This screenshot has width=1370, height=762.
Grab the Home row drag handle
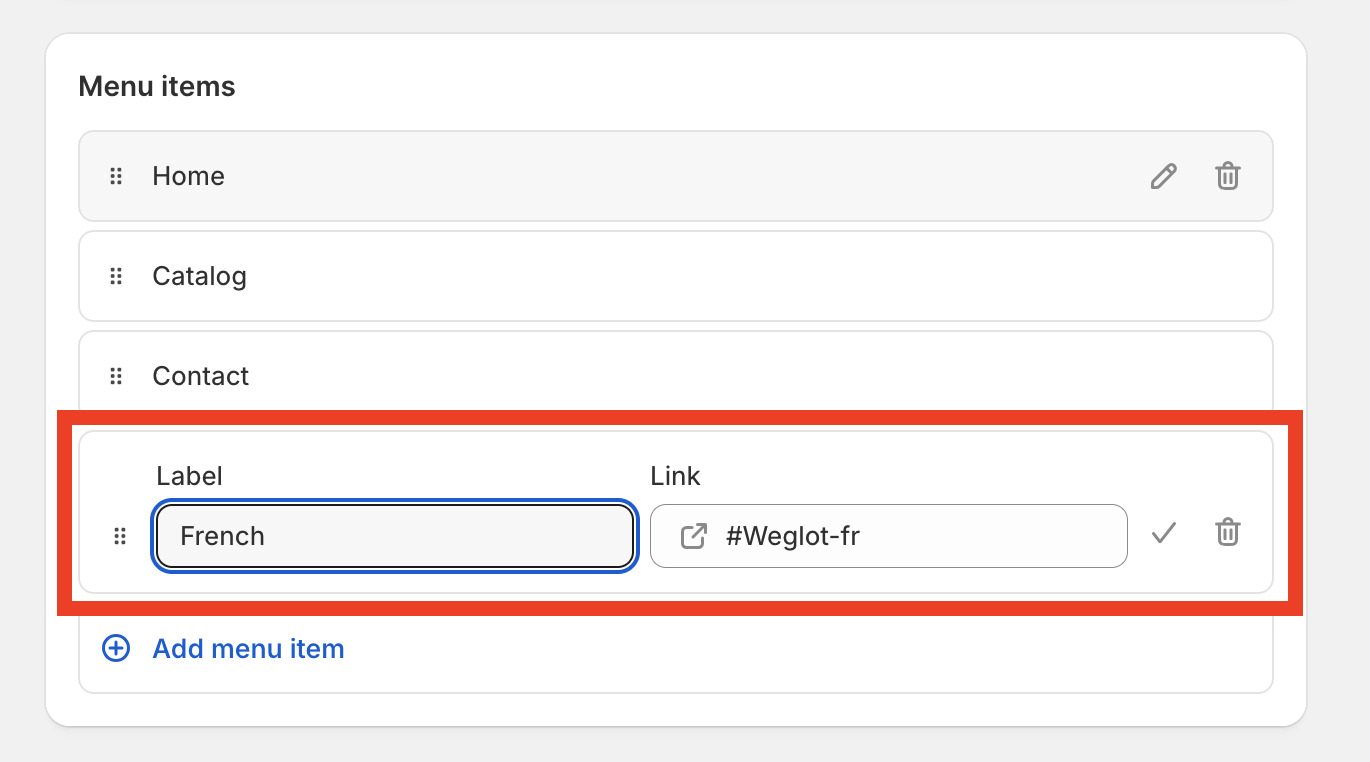116,177
